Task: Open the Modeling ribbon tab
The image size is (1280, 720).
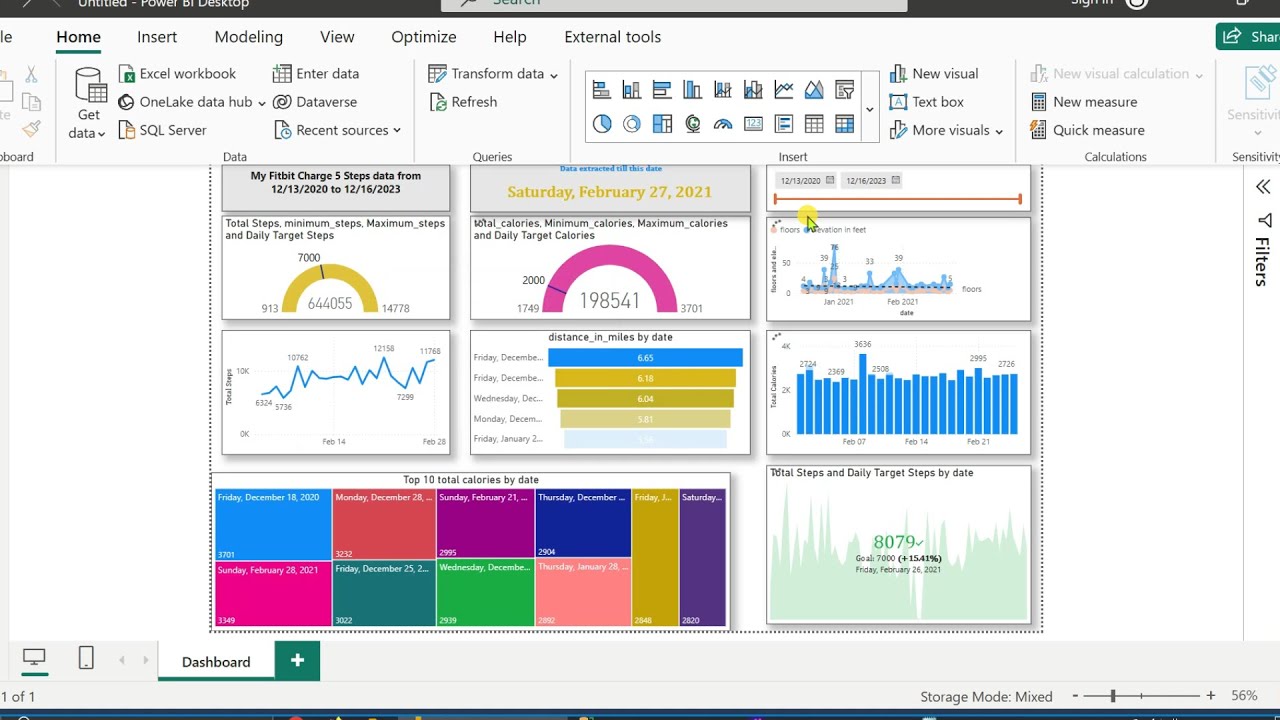Action: click(x=249, y=37)
